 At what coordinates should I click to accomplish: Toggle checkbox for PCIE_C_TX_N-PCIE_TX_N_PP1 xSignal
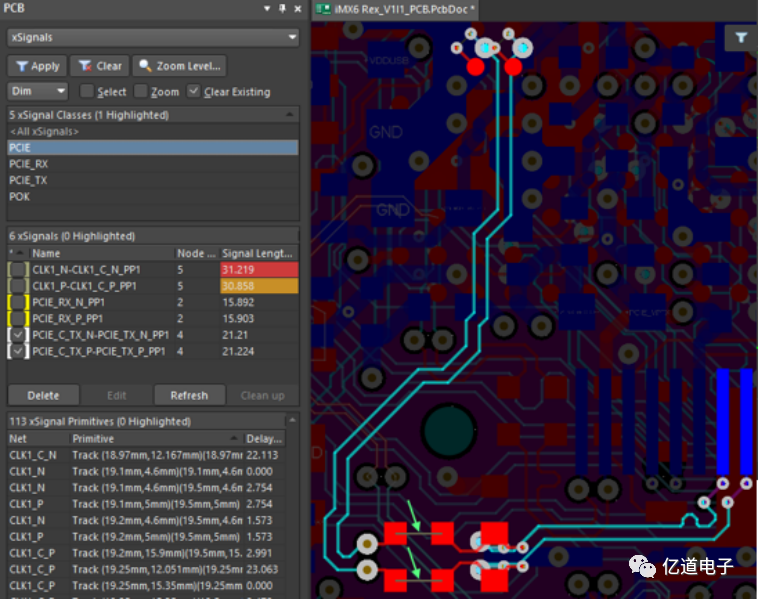[18, 335]
